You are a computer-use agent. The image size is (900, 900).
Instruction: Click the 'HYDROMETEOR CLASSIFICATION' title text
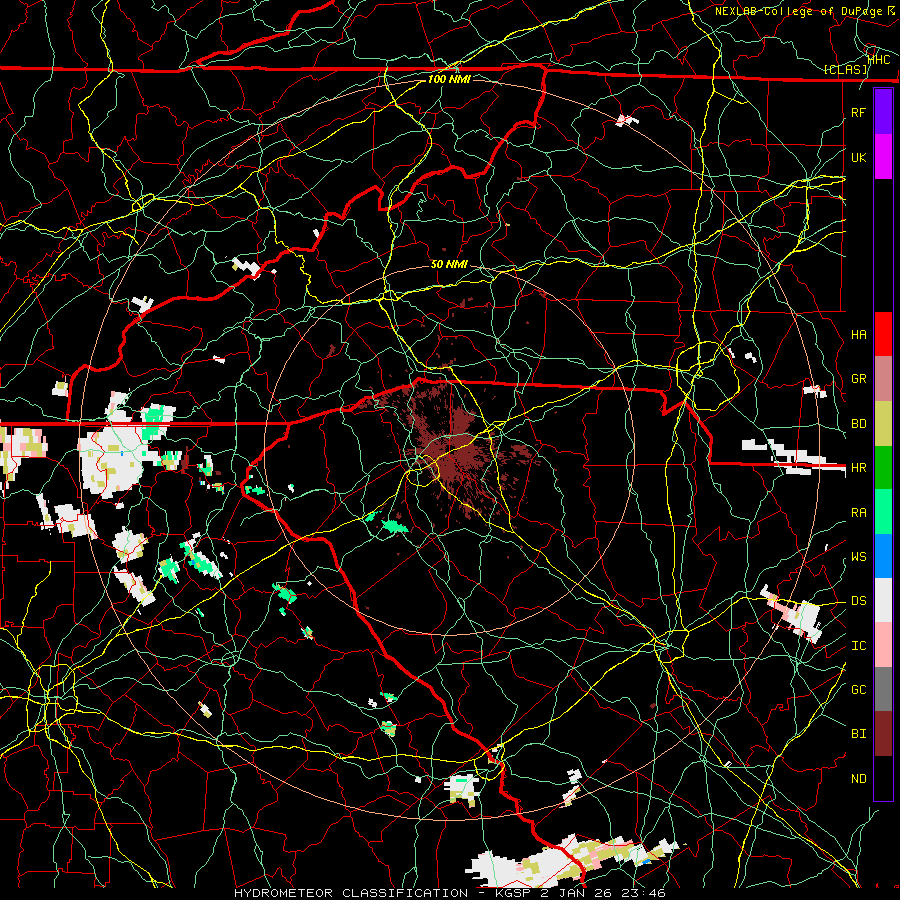point(351,893)
